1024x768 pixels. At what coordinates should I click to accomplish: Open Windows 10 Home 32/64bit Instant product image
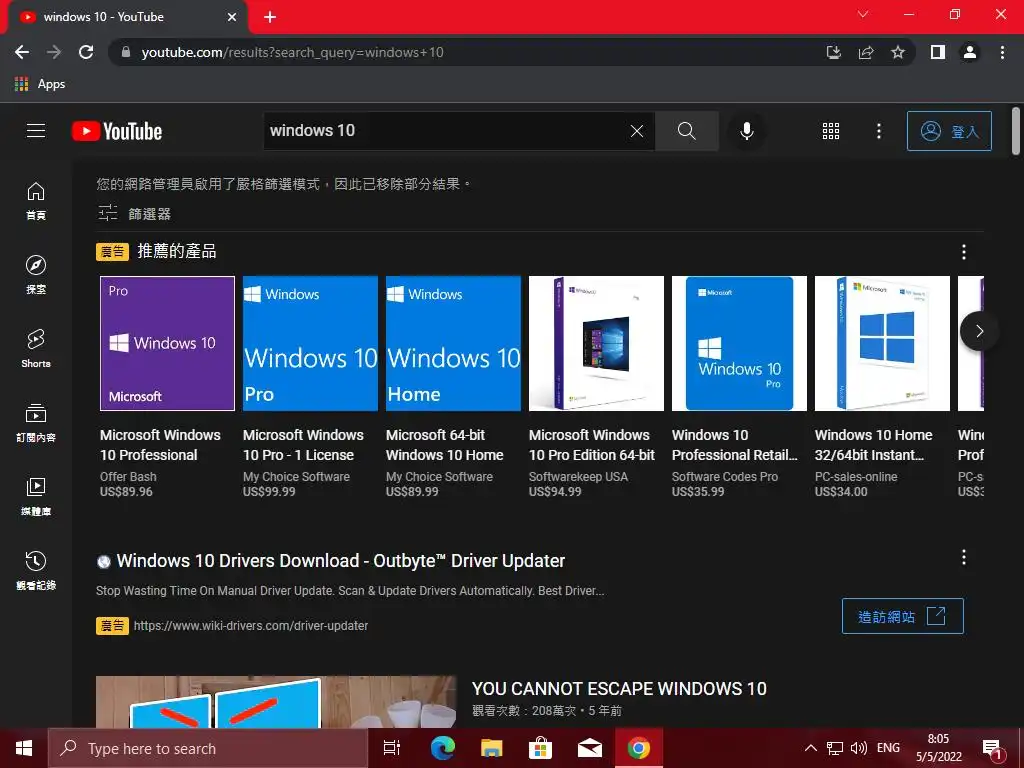tap(882, 344)
